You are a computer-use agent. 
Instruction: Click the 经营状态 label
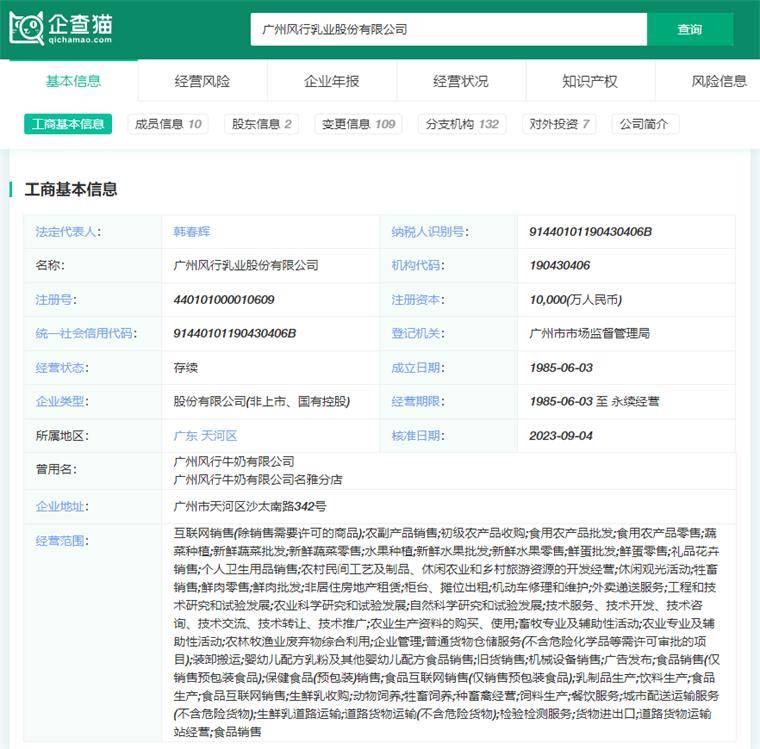[62, 368]
